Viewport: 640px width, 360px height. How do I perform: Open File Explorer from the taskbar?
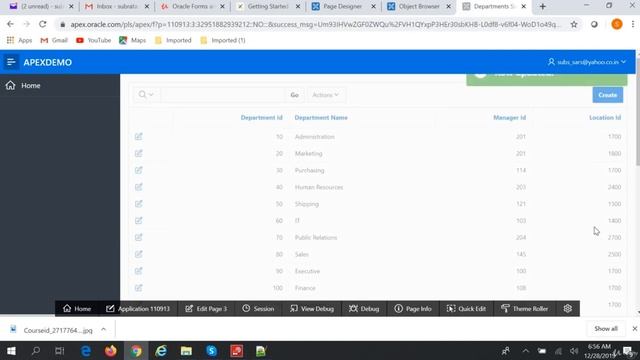(186, 351)
